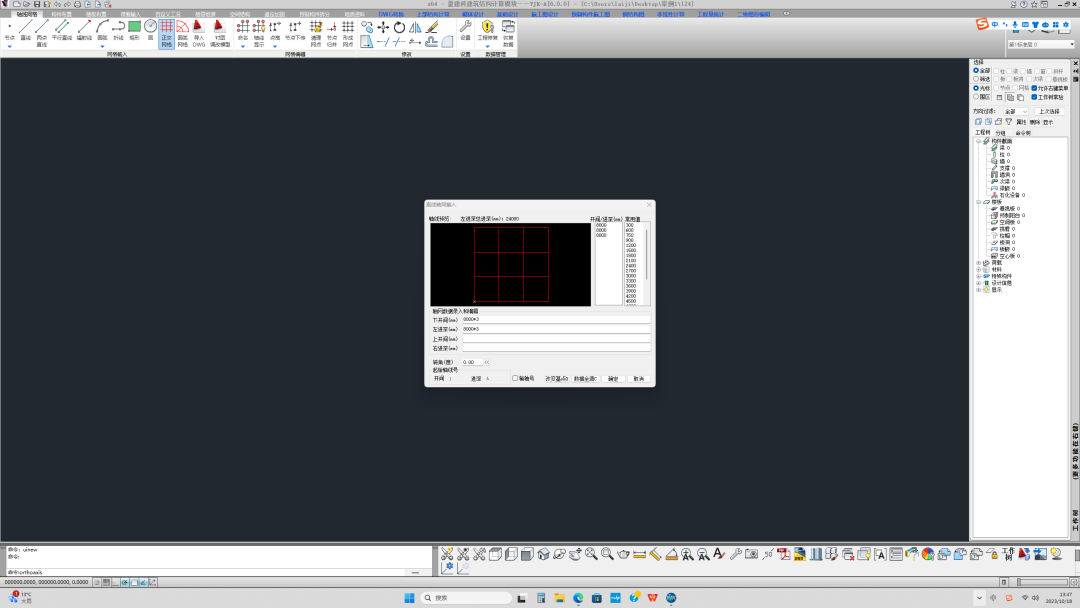
Task: Open the 节点下传 node transfer tool
Action: coord(295,31)
